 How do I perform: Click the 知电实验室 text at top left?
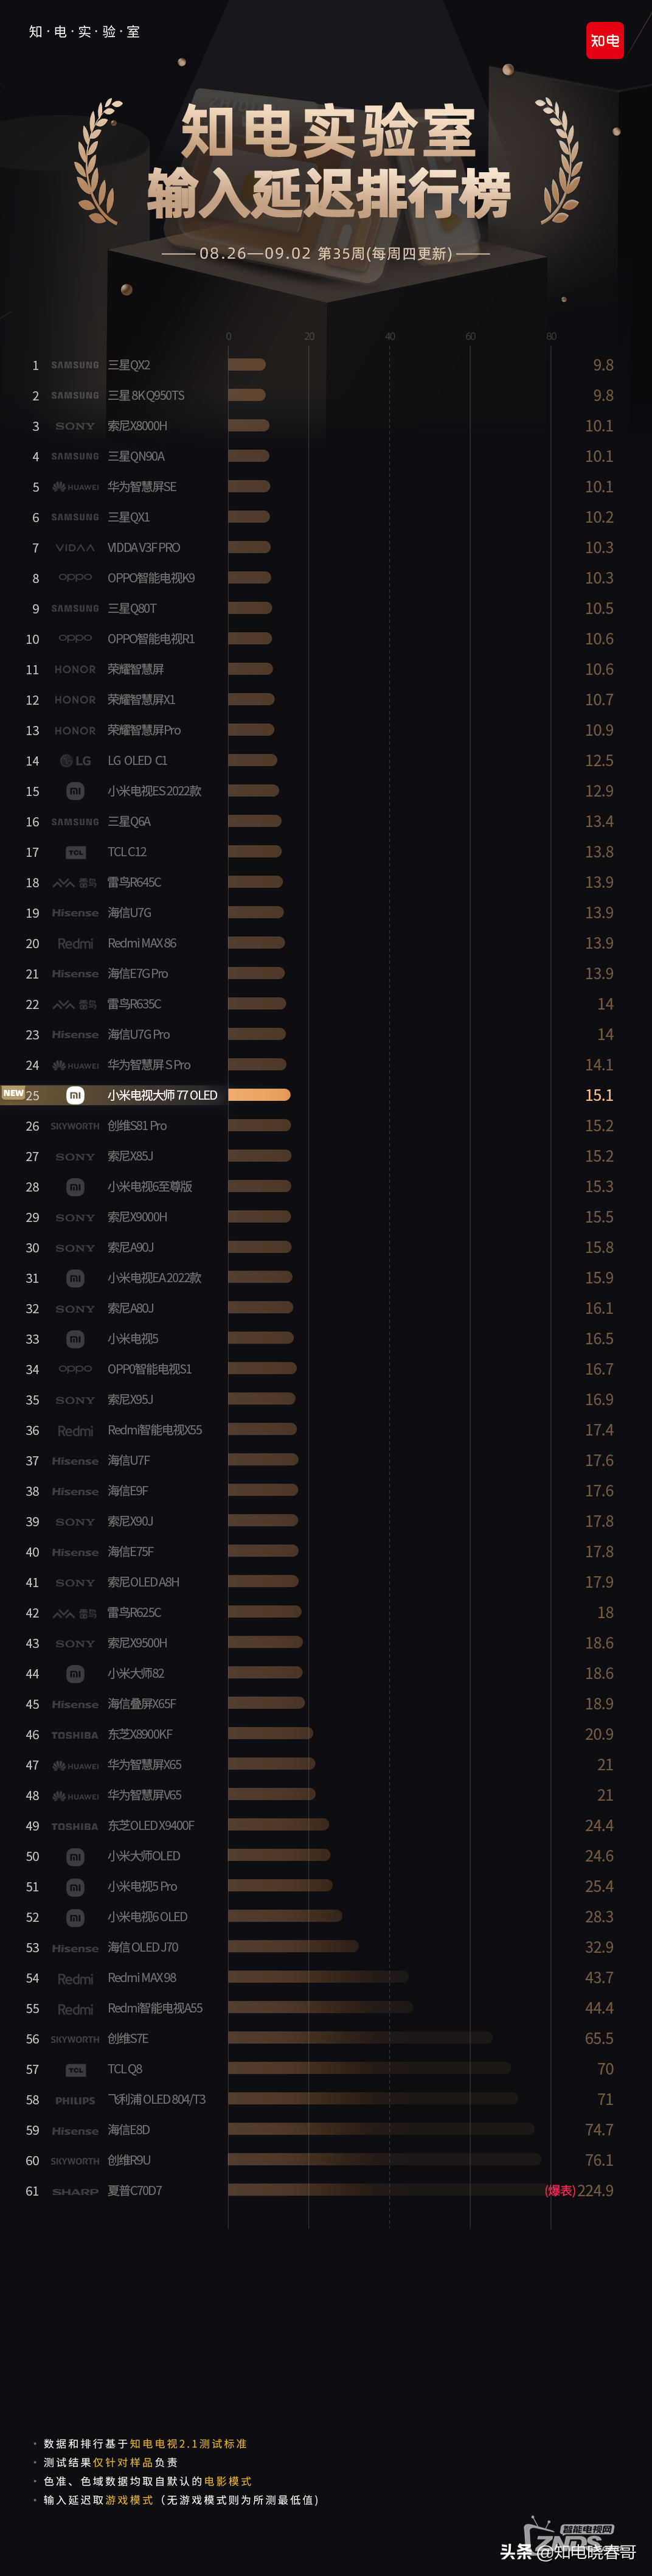point(84,32)
